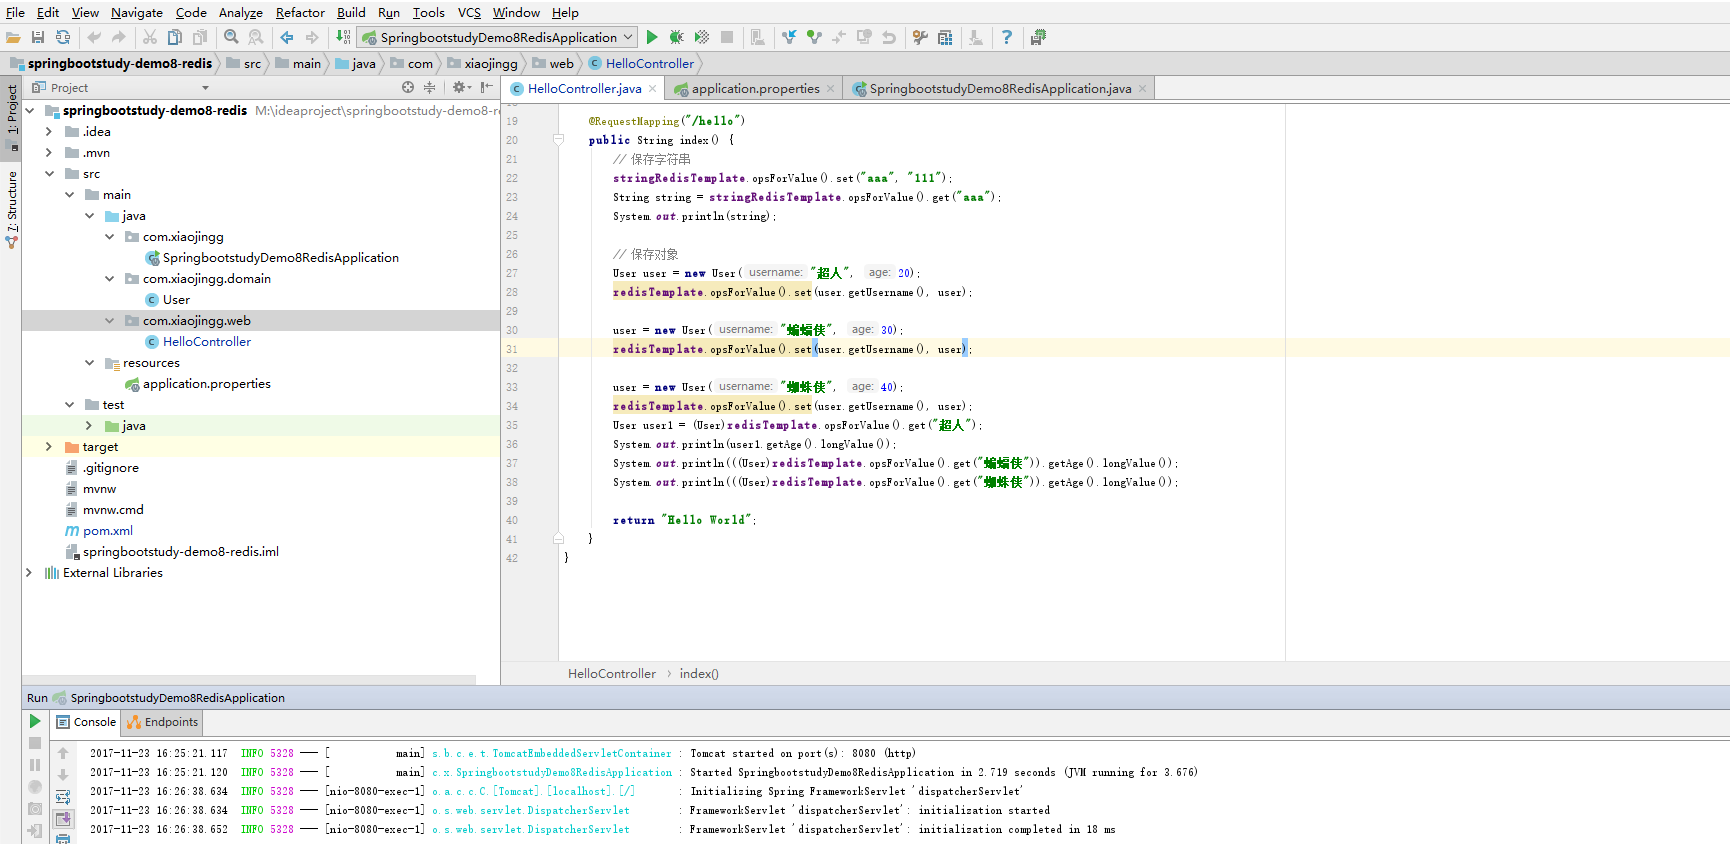This screenshot has height=844, width=1730.
Task: Select the Console tab
Action: (x=86, y=722)
